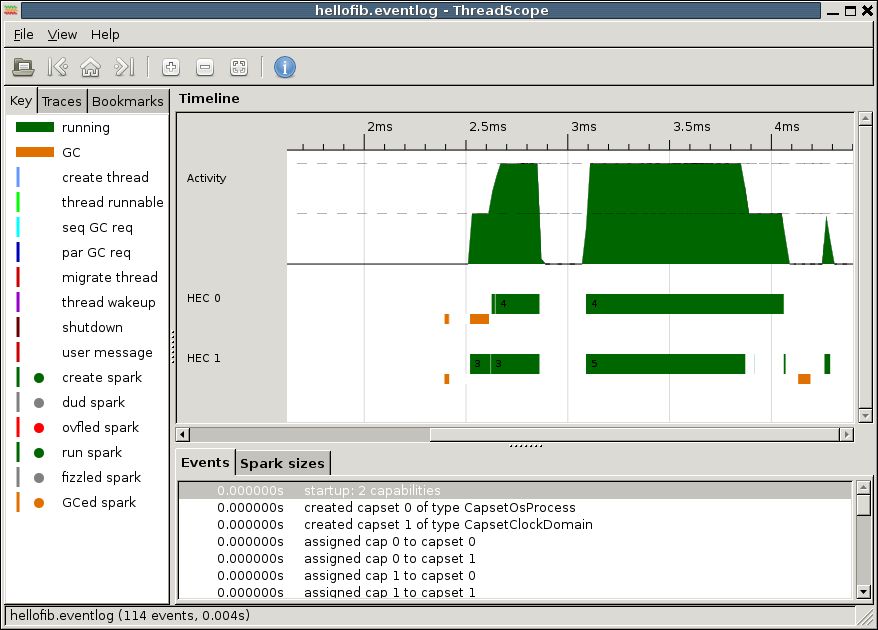The width and height of the screenshot is (878, 630).
Task: Jump to the start of the timeline
Action: tap(58, 67)
